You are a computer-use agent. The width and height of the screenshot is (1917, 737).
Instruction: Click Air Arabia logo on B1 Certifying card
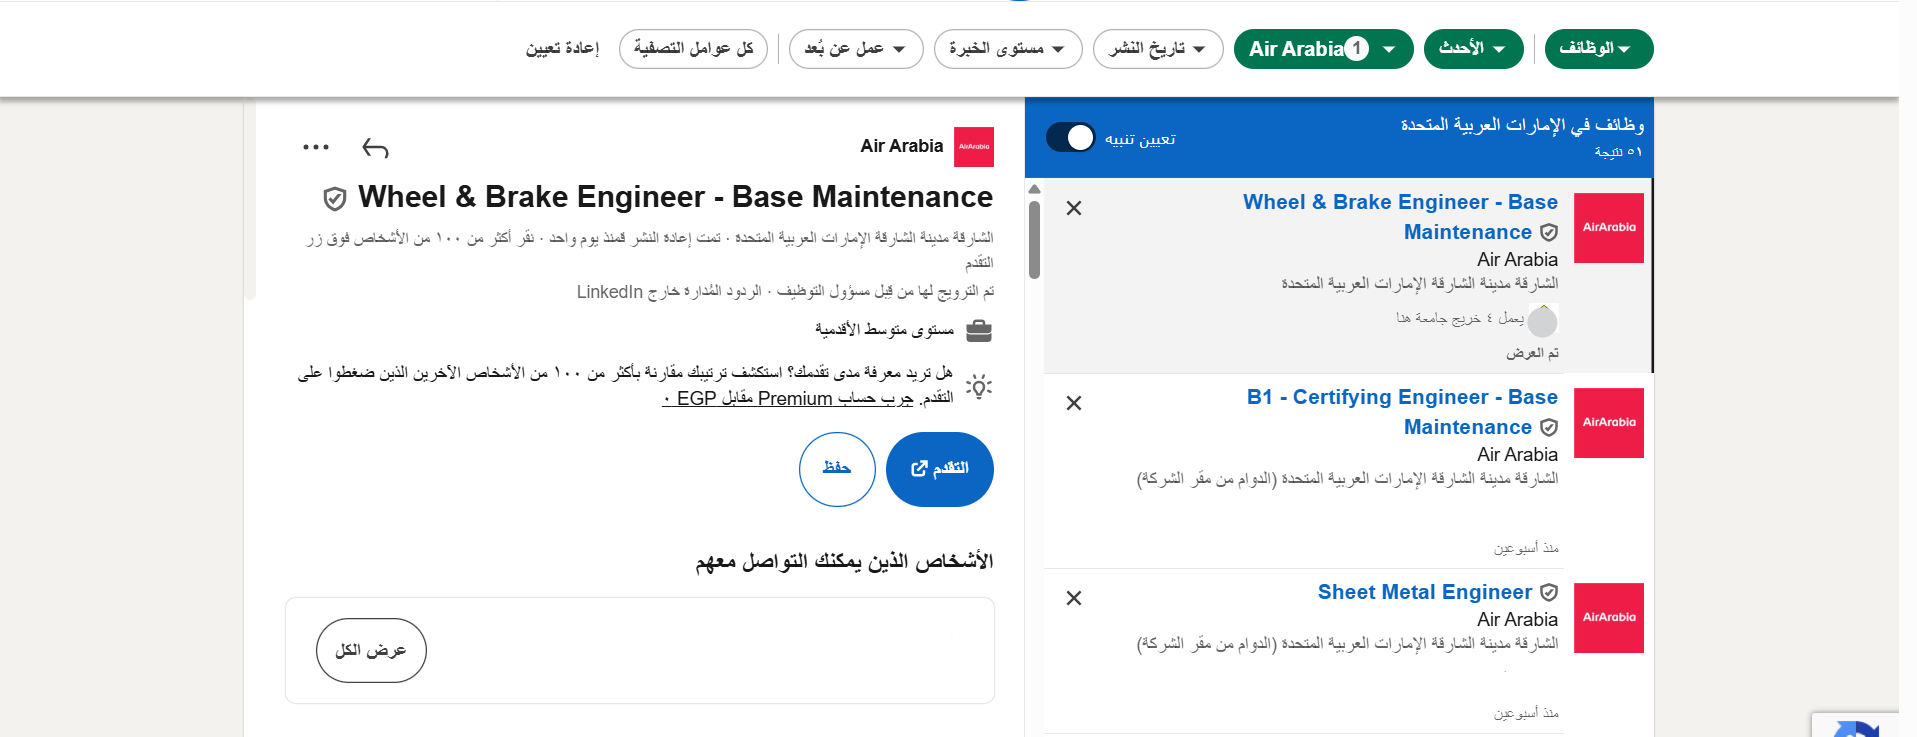[x=1609, y=423]
